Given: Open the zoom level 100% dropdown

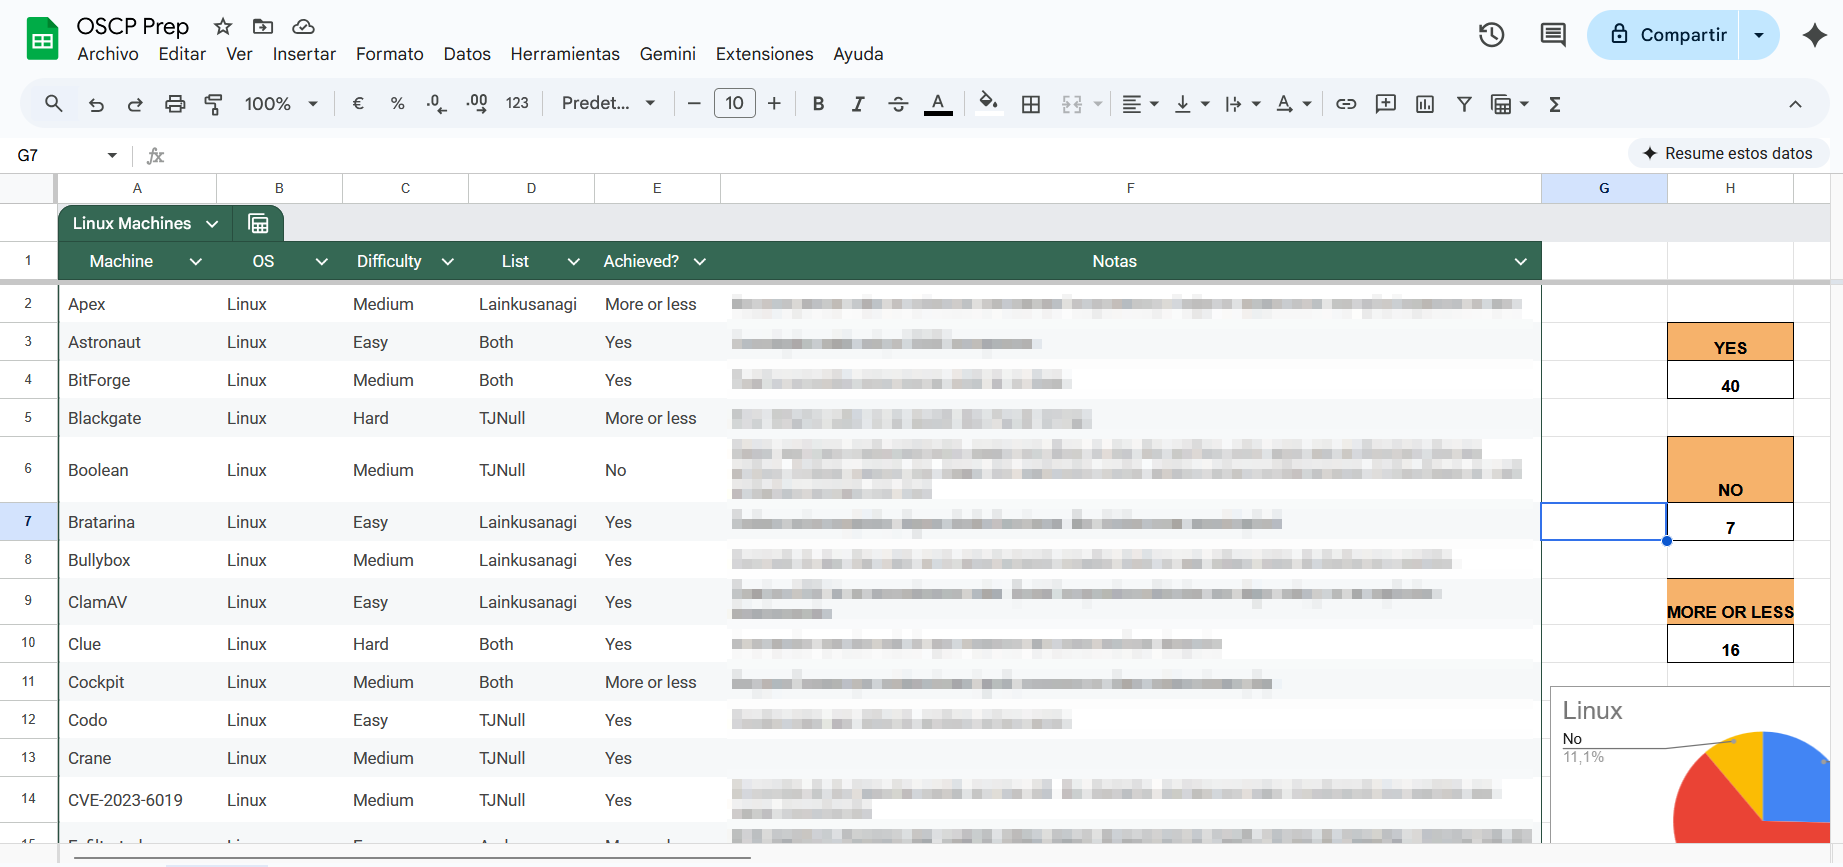Looking at the screenshot, I should pos(281,104).
